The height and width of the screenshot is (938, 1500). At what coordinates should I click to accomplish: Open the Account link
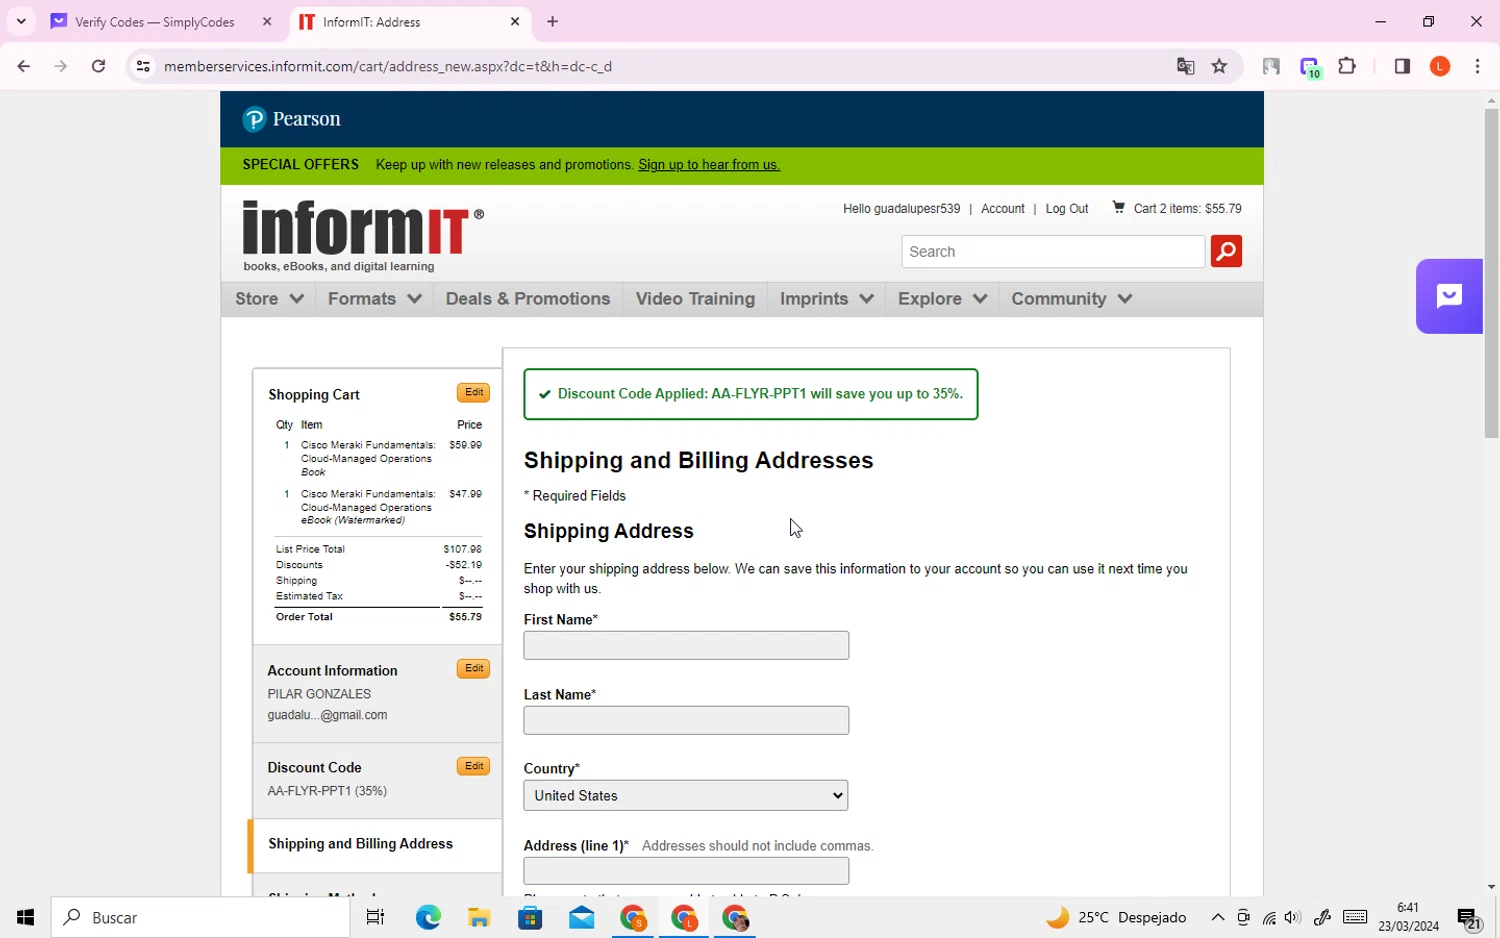tap(1003, 209)
